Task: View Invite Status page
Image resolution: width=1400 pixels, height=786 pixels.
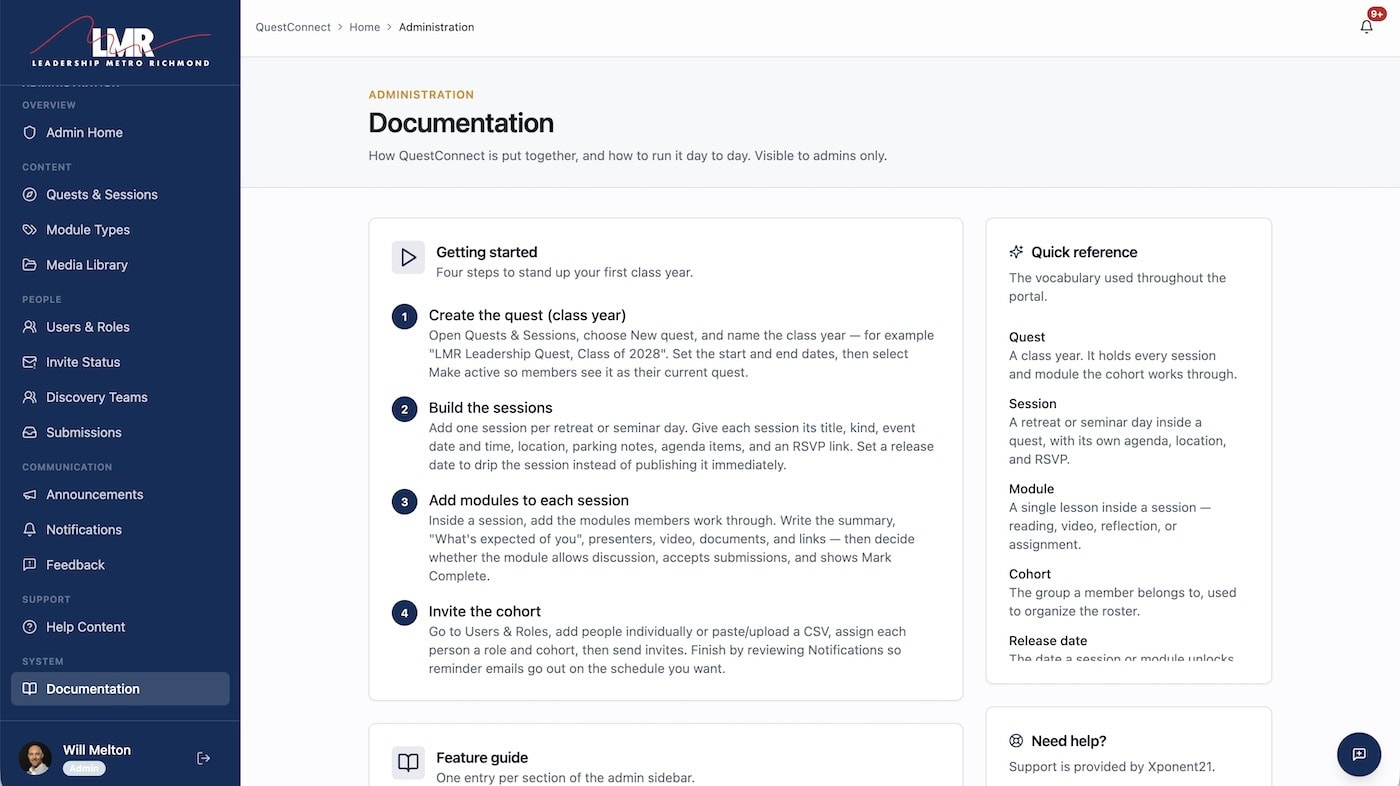Action: [120, 362]
